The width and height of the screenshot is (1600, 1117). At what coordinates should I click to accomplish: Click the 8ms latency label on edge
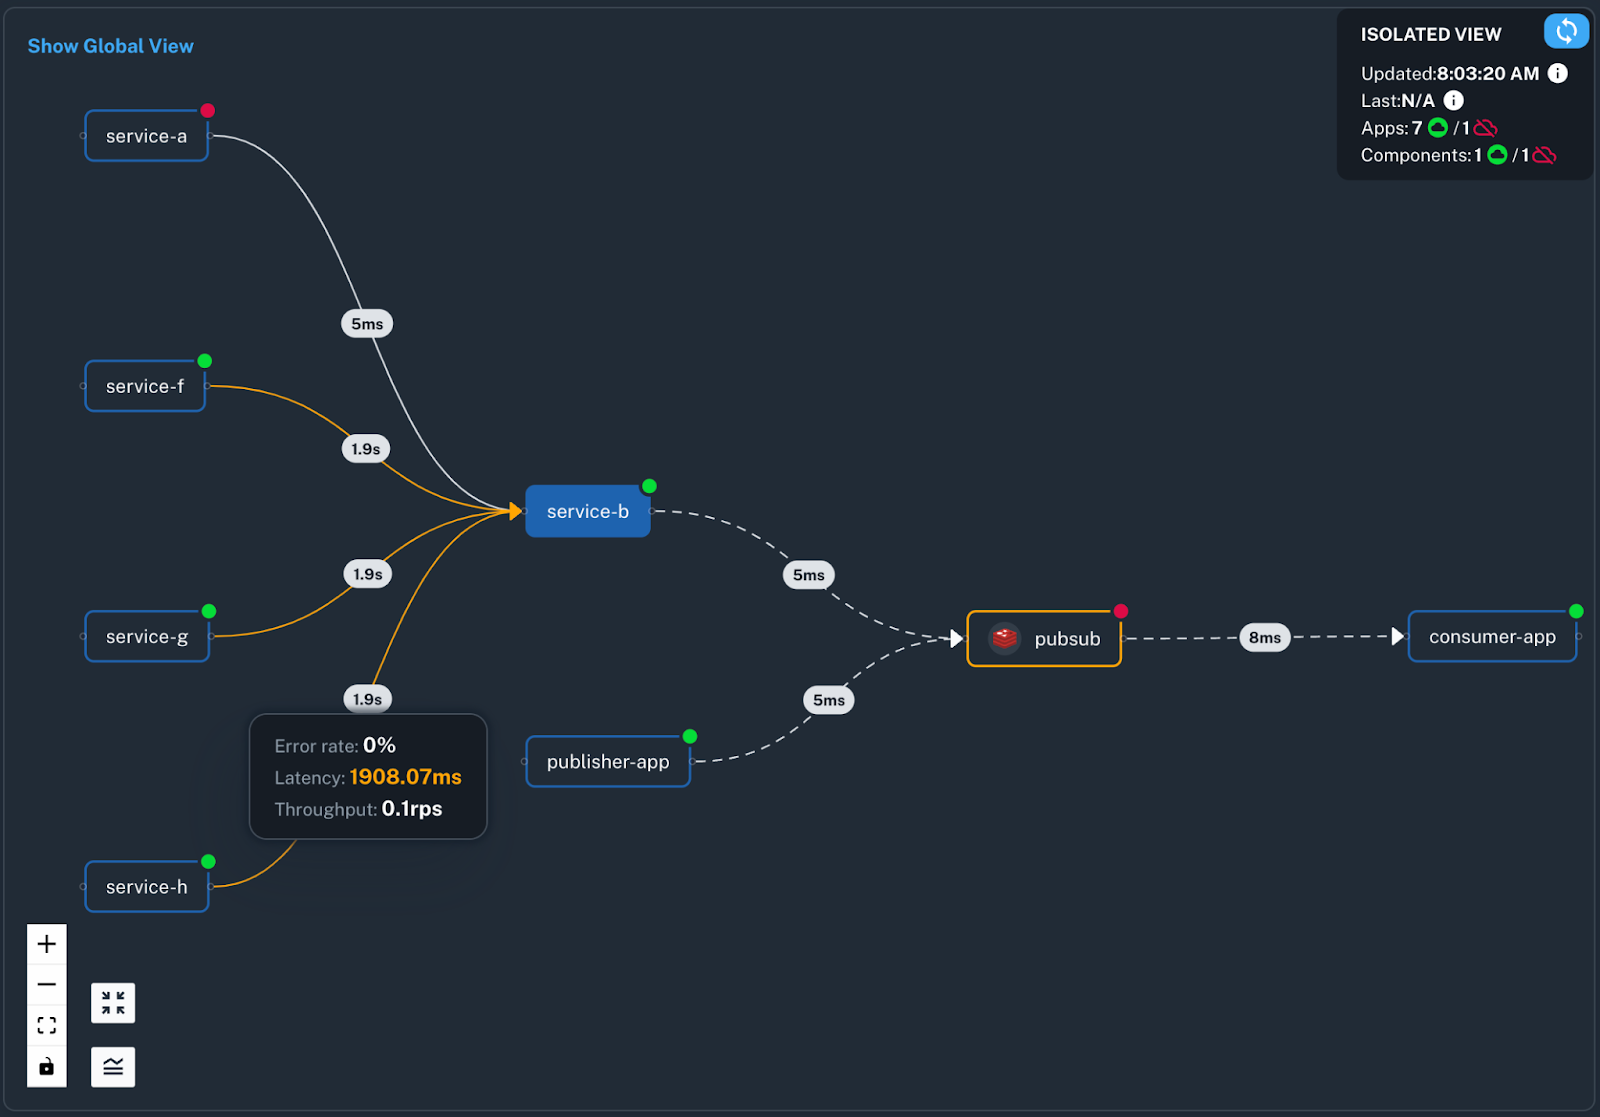(x=1264, y=637)
